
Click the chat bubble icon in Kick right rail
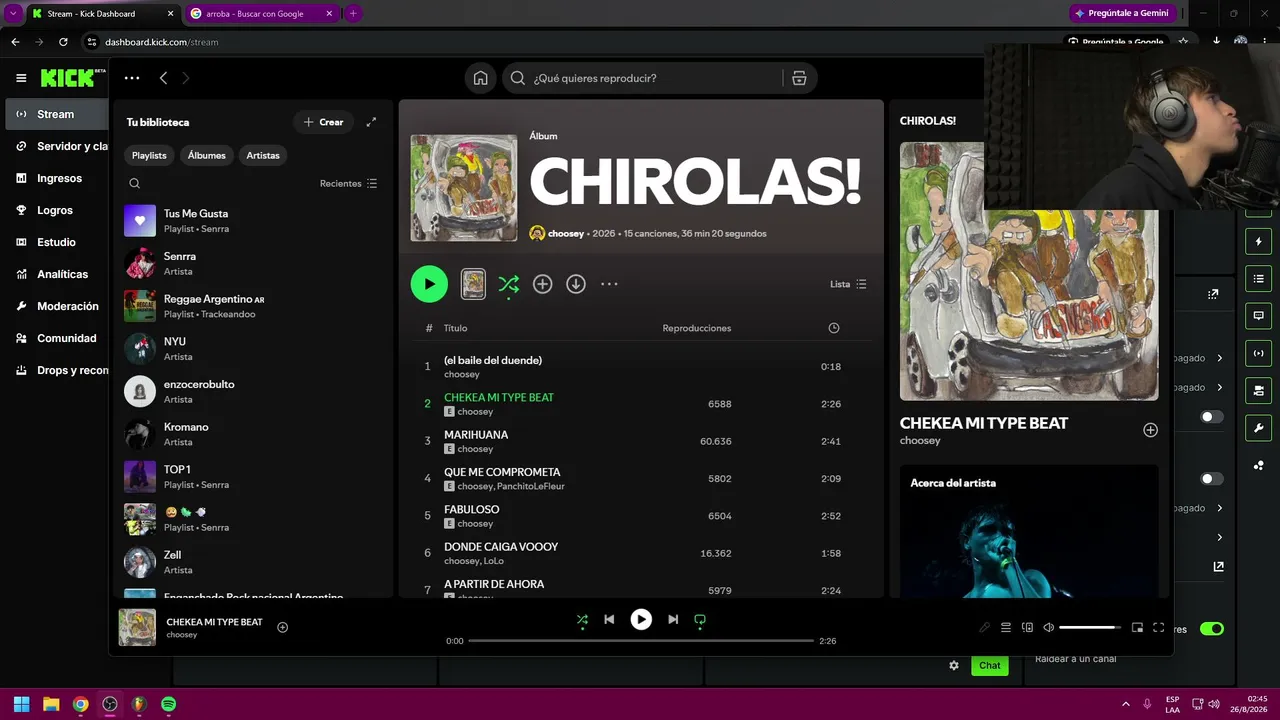[1258, 316]
